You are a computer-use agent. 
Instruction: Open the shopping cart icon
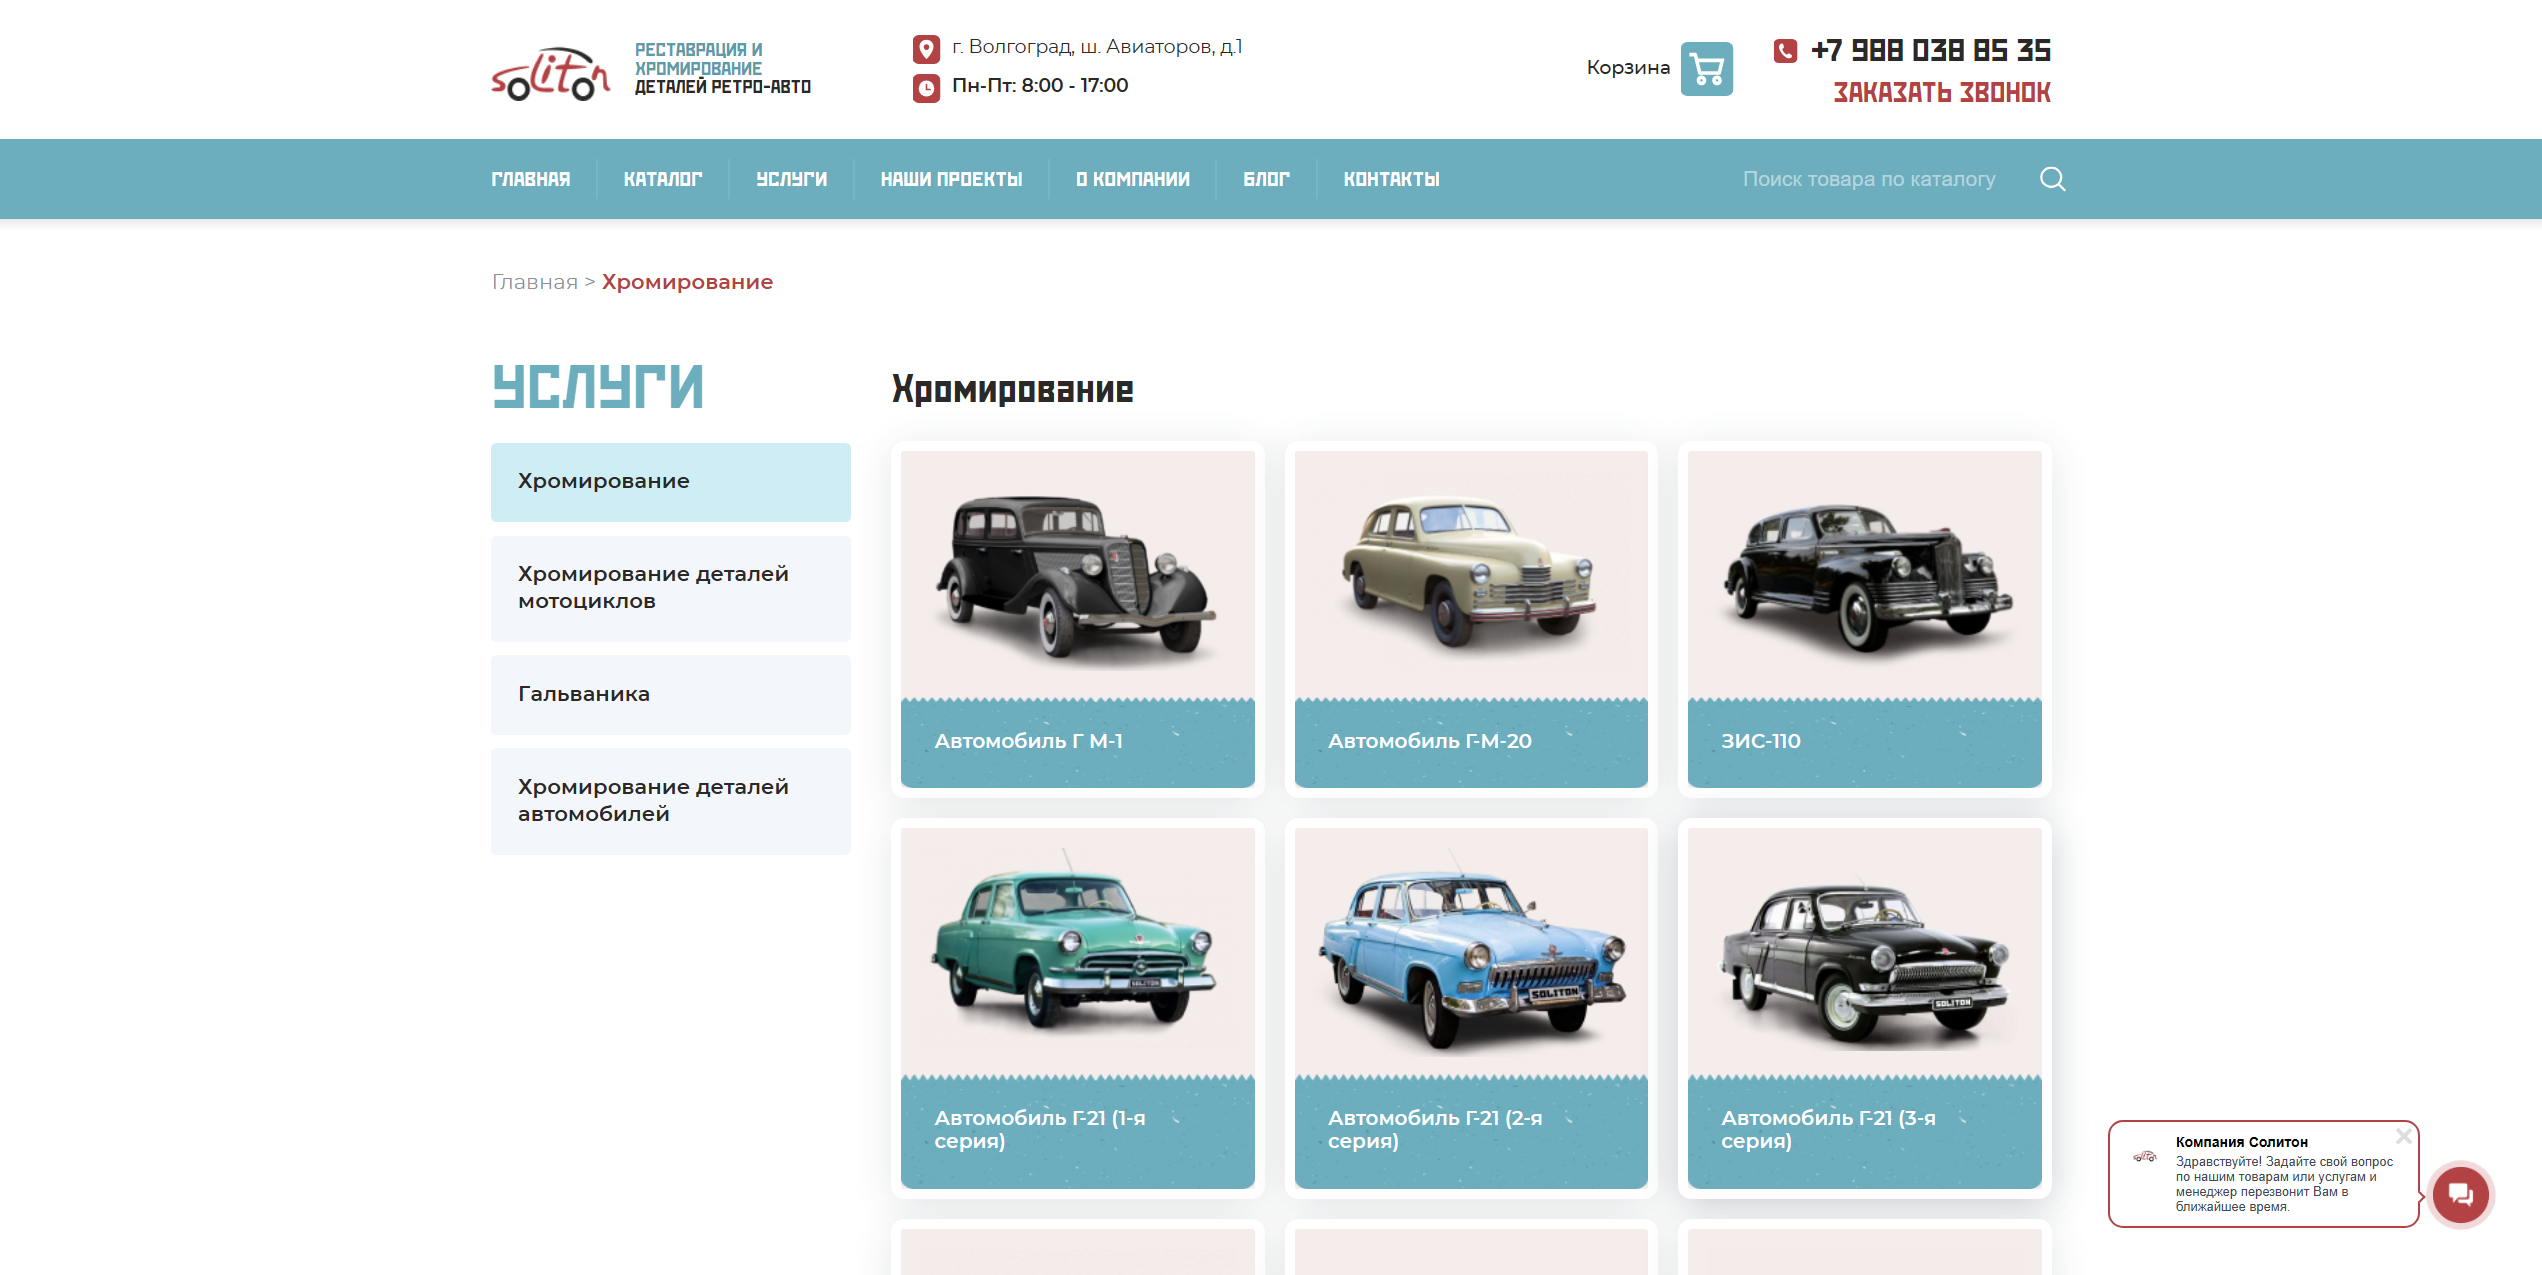click(1706, 69)
